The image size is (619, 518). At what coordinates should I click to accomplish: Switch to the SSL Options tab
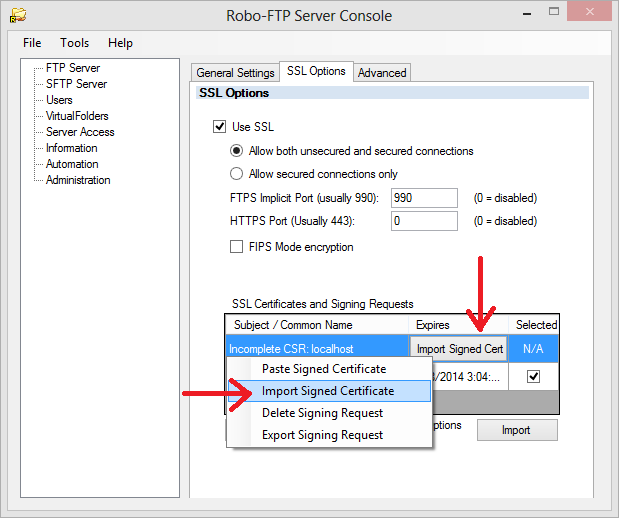point(316,71)
